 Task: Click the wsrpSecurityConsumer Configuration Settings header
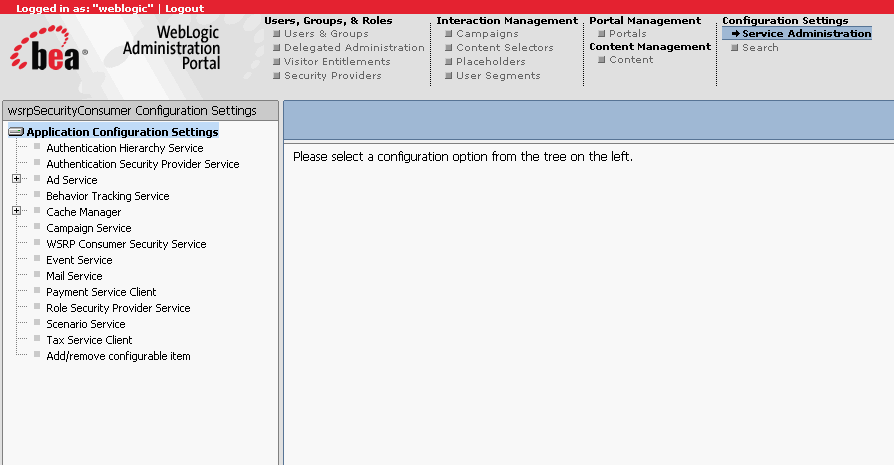coord(132,111)
